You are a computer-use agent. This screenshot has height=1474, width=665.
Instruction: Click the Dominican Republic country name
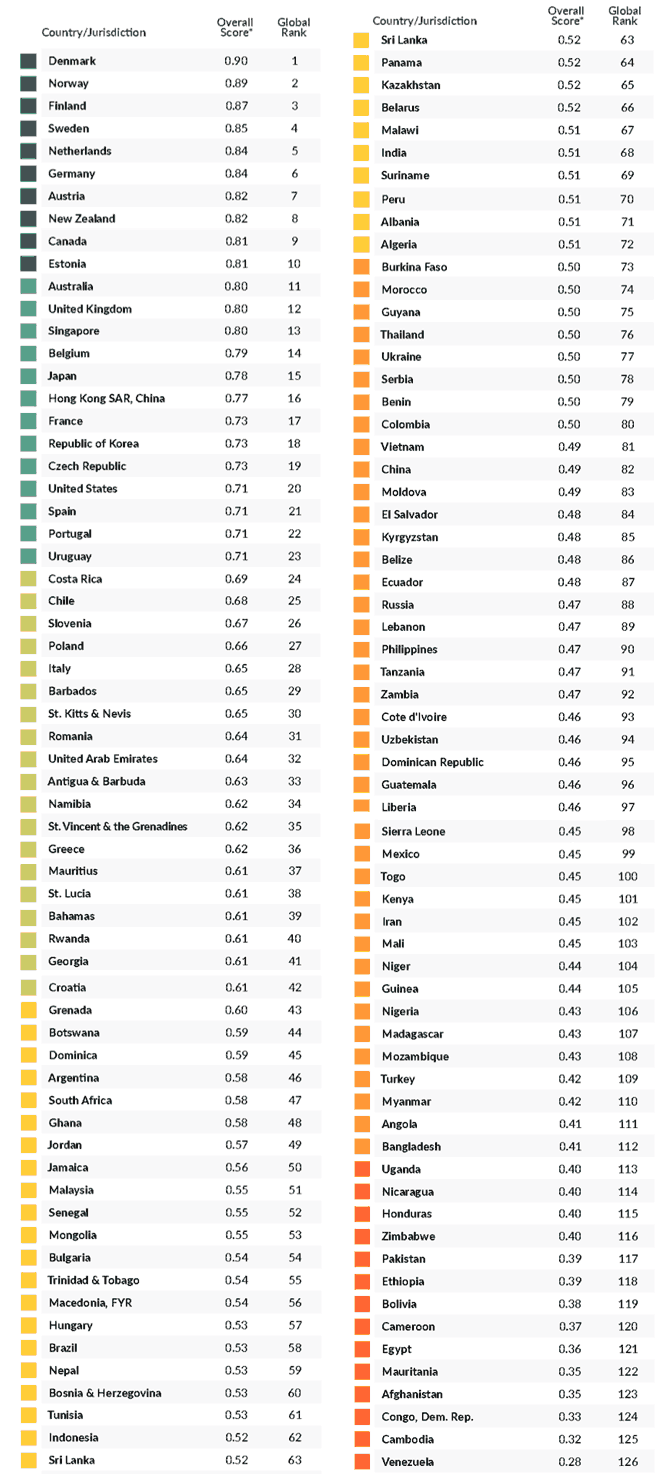point(432,762)
